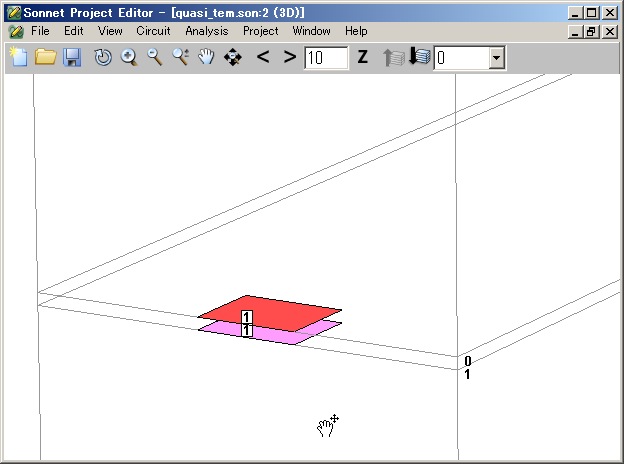Minimize the inner document window
The width and height of the screenshot is (624, 464).
[575, 31]
